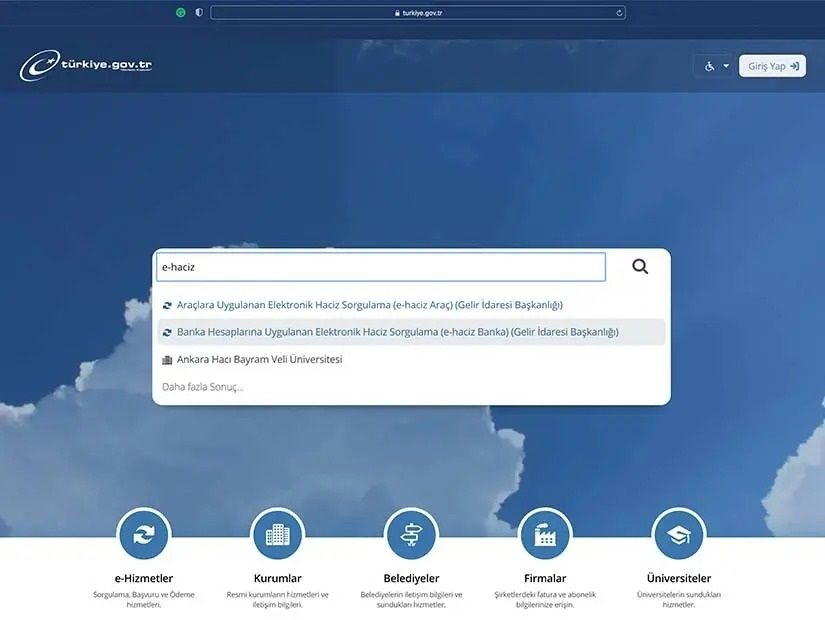Click the e-haciz search input field
Image resolution: width=825 pixels, height=620 pixels.
[380, 267]
